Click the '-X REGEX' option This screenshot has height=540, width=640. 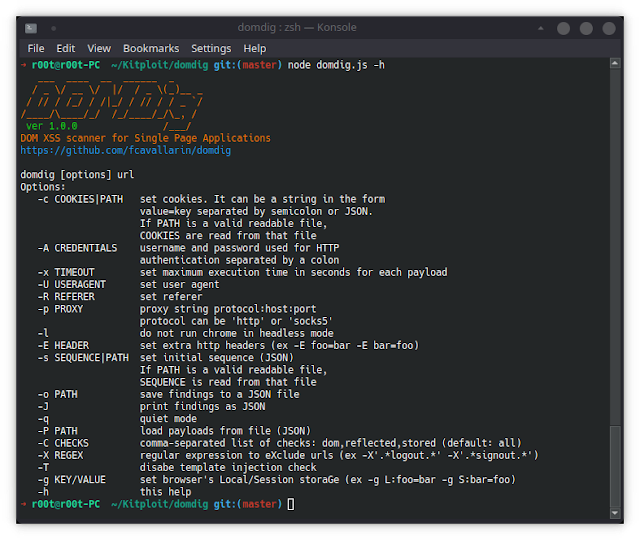[60, 456]
